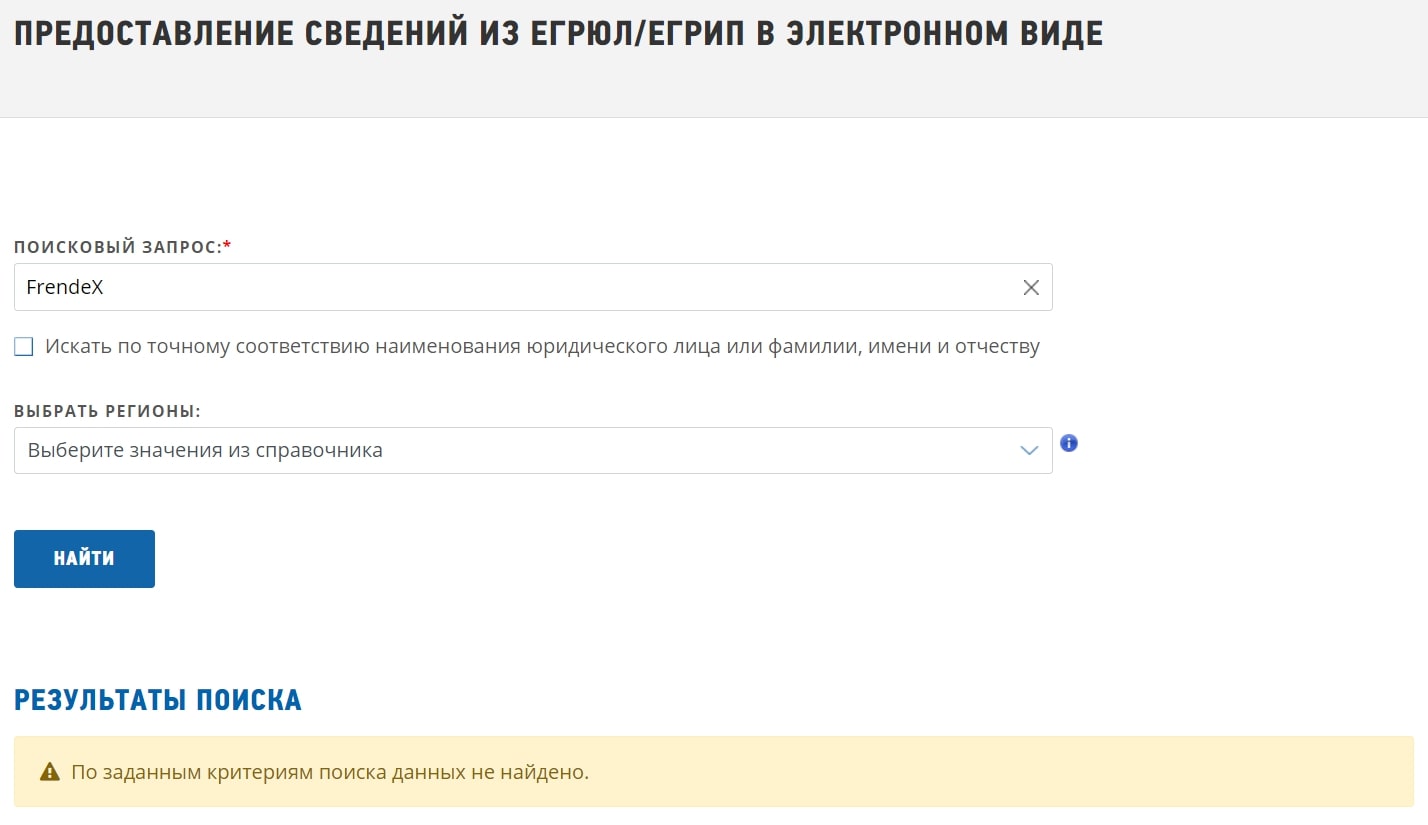
Task: Open the regions selection dropdown
Action: [533, 450]
